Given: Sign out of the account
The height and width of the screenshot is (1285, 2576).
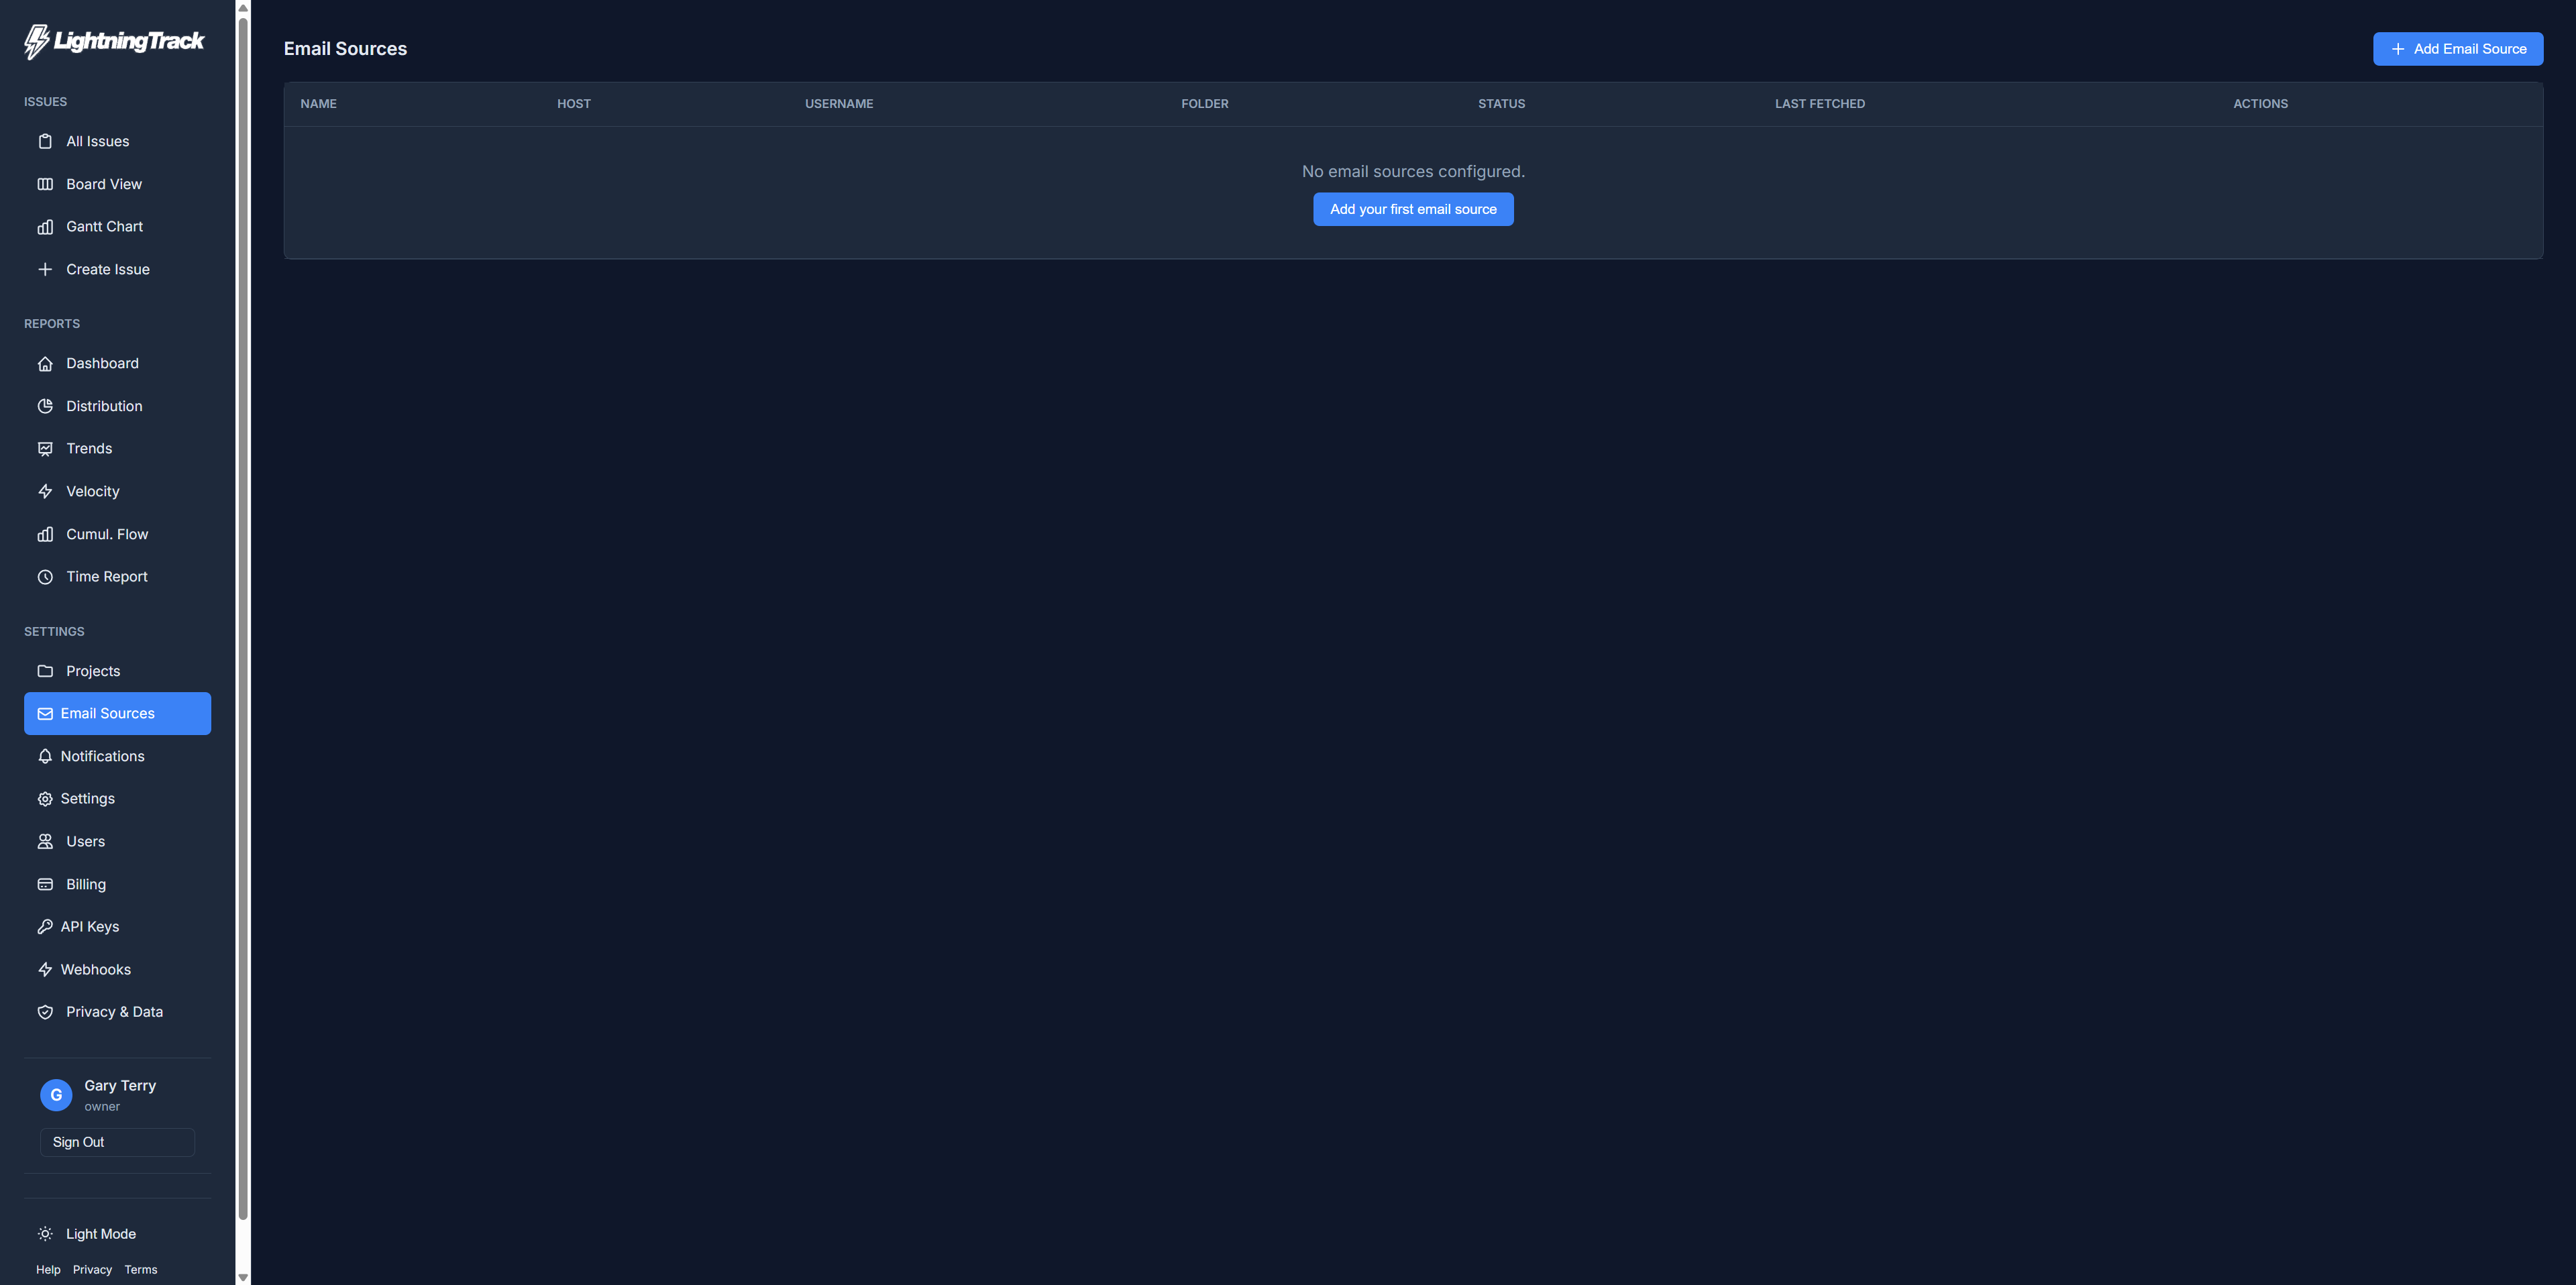Looking at the screenshot, I should [116, 1141].
